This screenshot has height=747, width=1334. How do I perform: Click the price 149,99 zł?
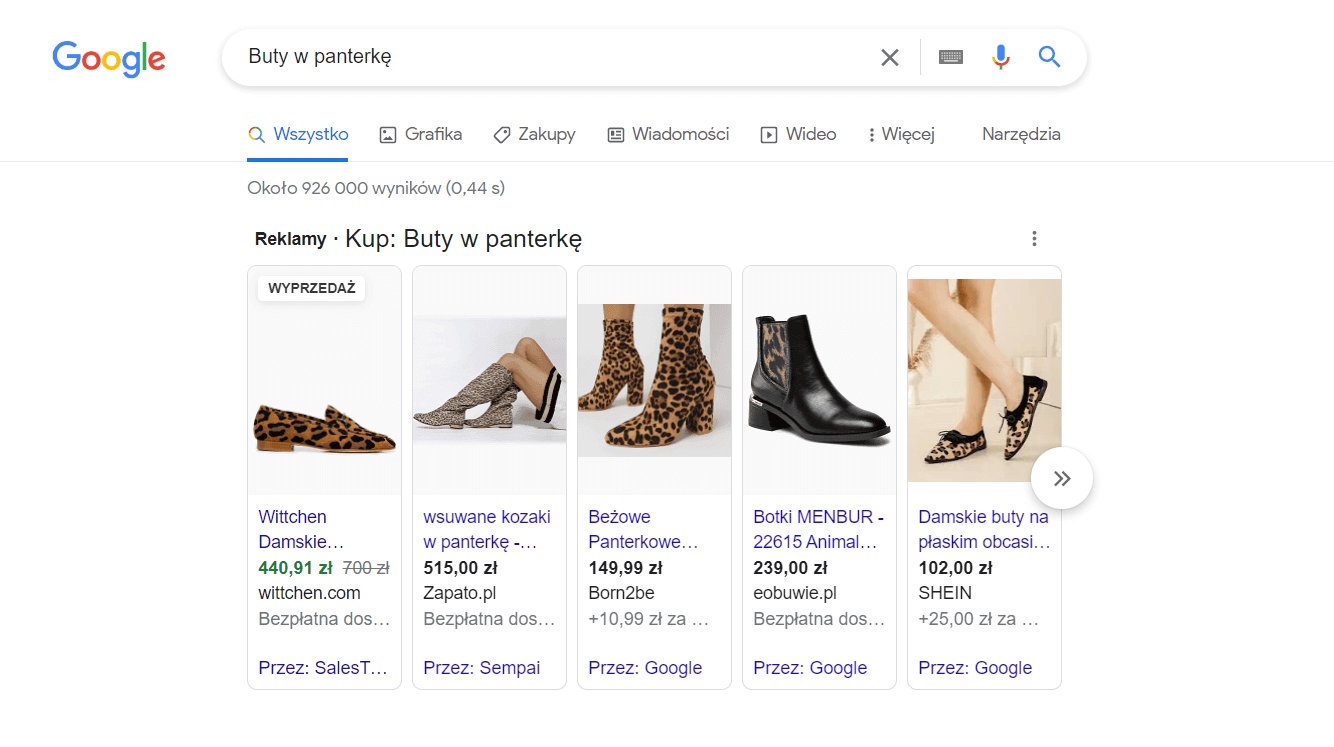625,568
